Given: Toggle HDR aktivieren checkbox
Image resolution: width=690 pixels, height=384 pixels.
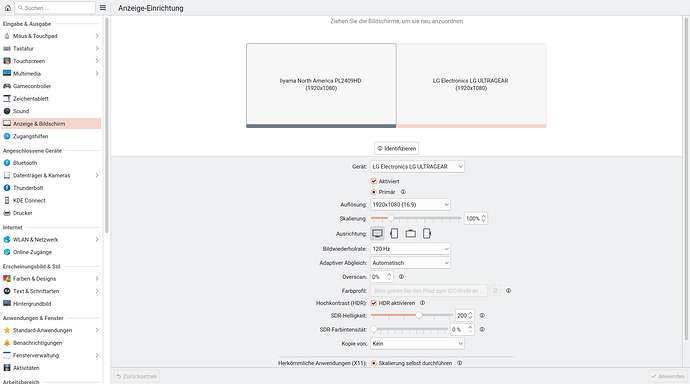Looking at the screenshot, I should pyautogui.click(x=374, y=303).
